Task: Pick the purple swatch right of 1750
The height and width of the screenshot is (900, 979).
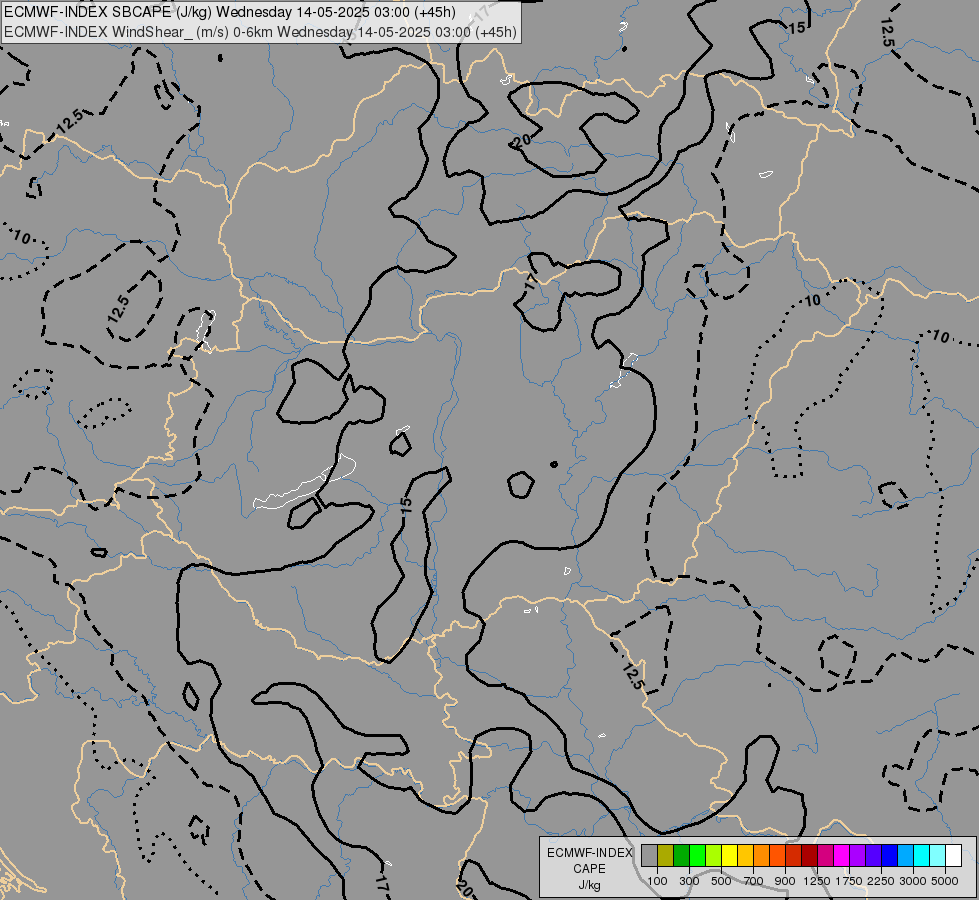Action: tap(858, 855)
